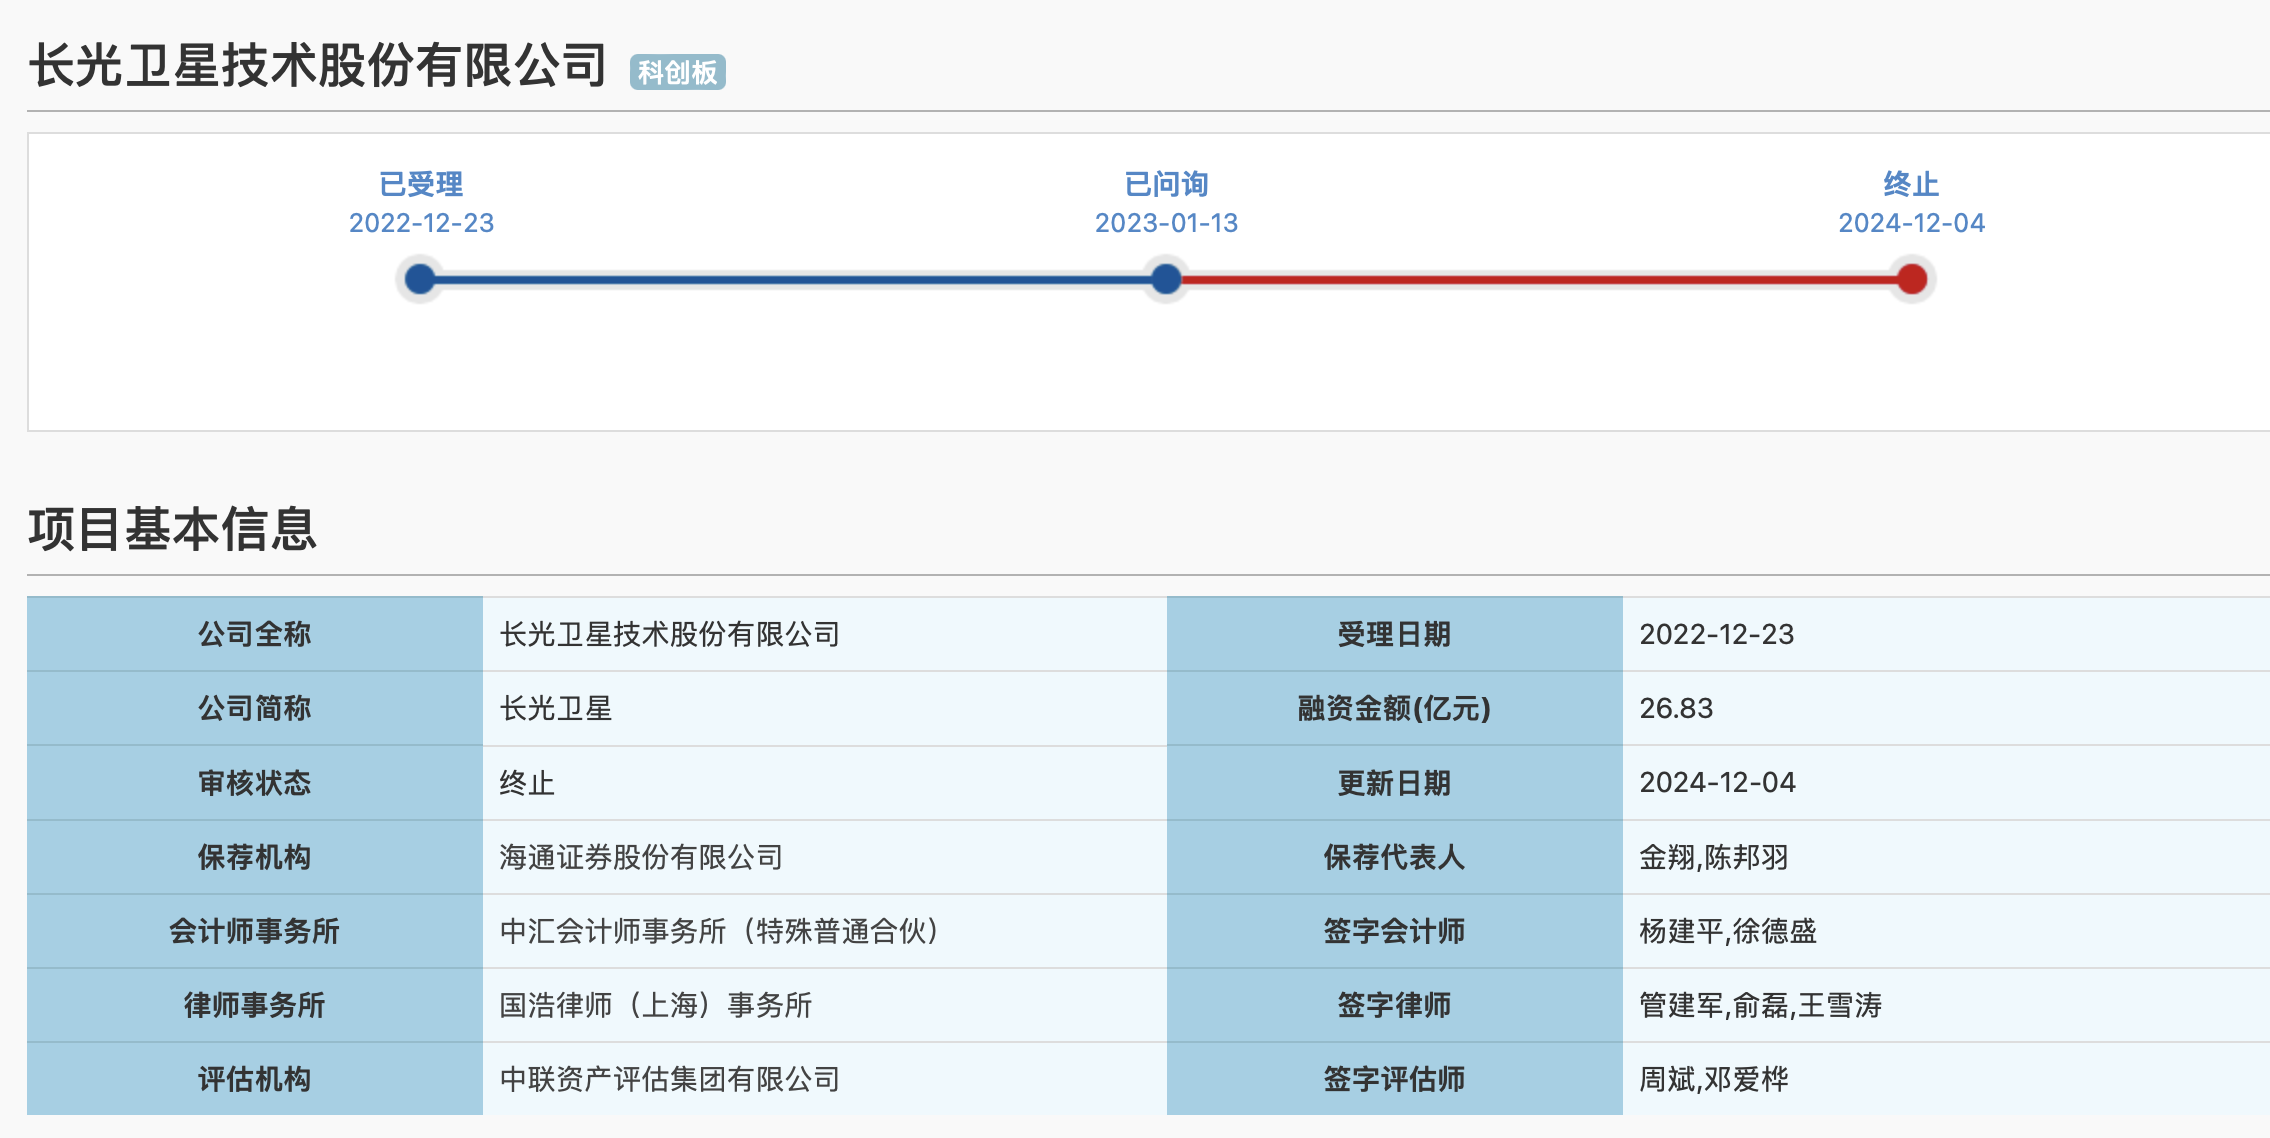The height and width of the screenshot is (1138, 2270).
Task: Click the 2022-12-23 date under 已受理
Action: click(421, 223)
